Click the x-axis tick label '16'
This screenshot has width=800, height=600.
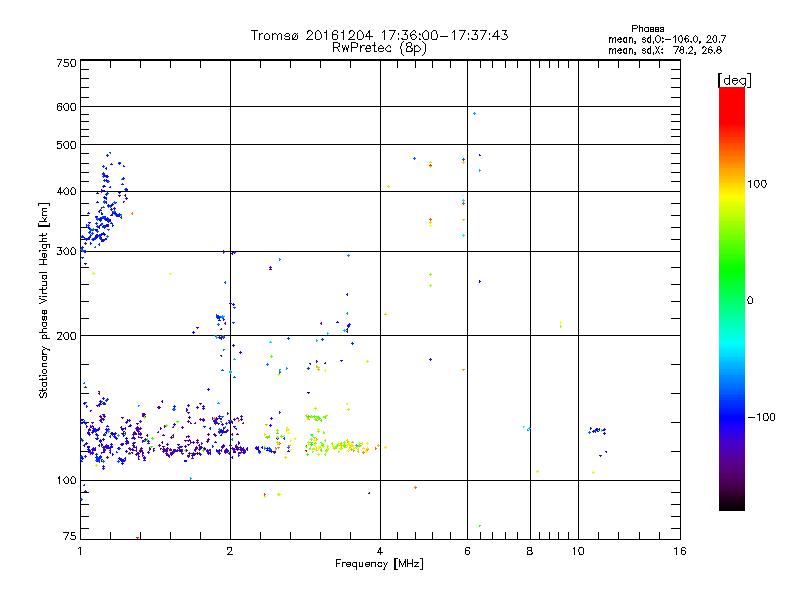[x=680, y=551]
